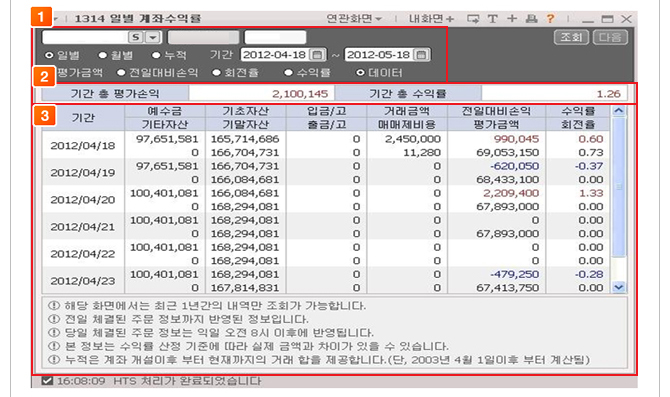Click the 990,045 profit cell
The height and width of the screenshot is (397, 670).
[x=516, y=139]
